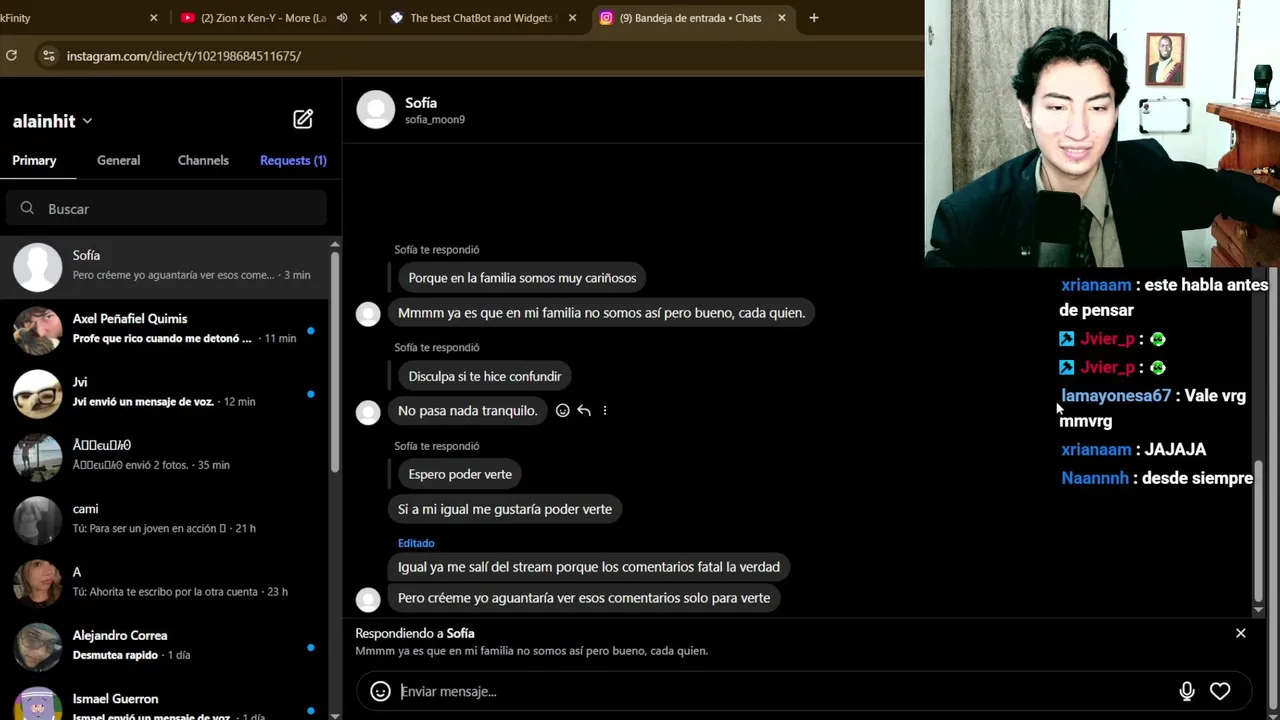Open Axel Peñafiel Quimis conversation
1280x720 pixels.
(164, 329)
